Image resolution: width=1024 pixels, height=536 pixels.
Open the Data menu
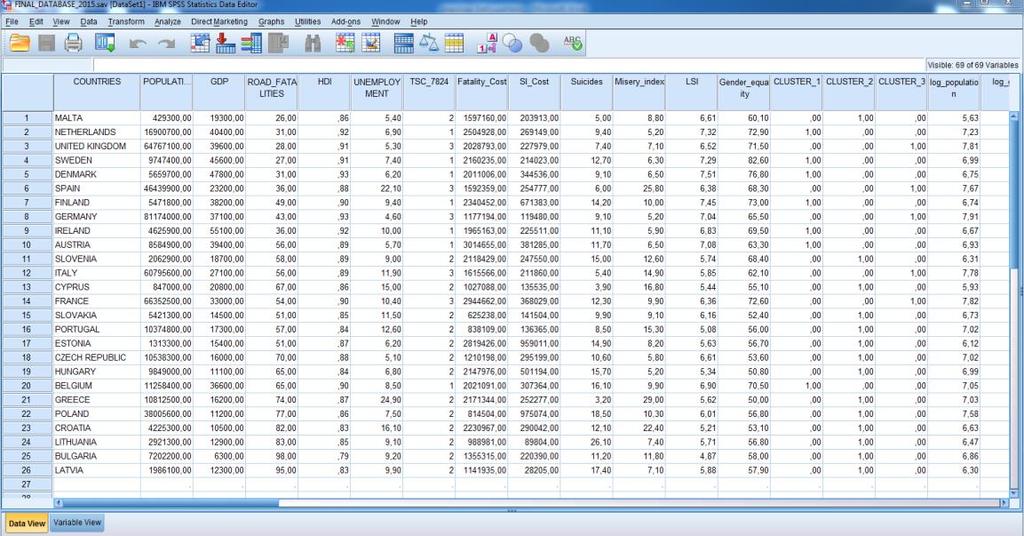(x=89, y=22)
